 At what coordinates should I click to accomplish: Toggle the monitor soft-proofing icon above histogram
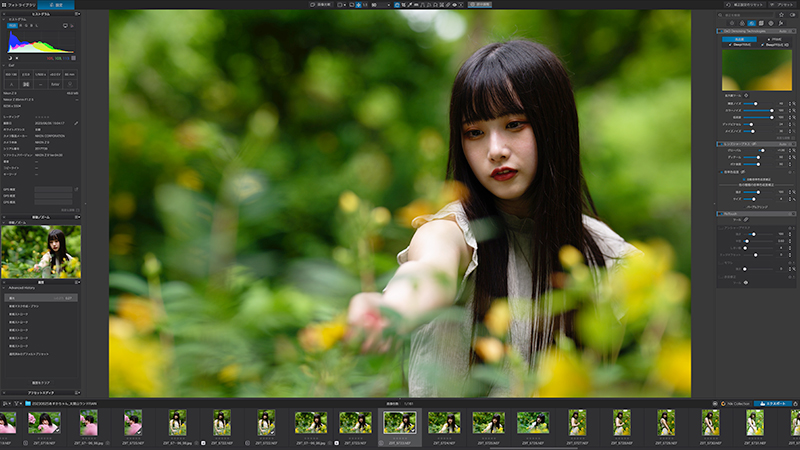click(65, 26)
